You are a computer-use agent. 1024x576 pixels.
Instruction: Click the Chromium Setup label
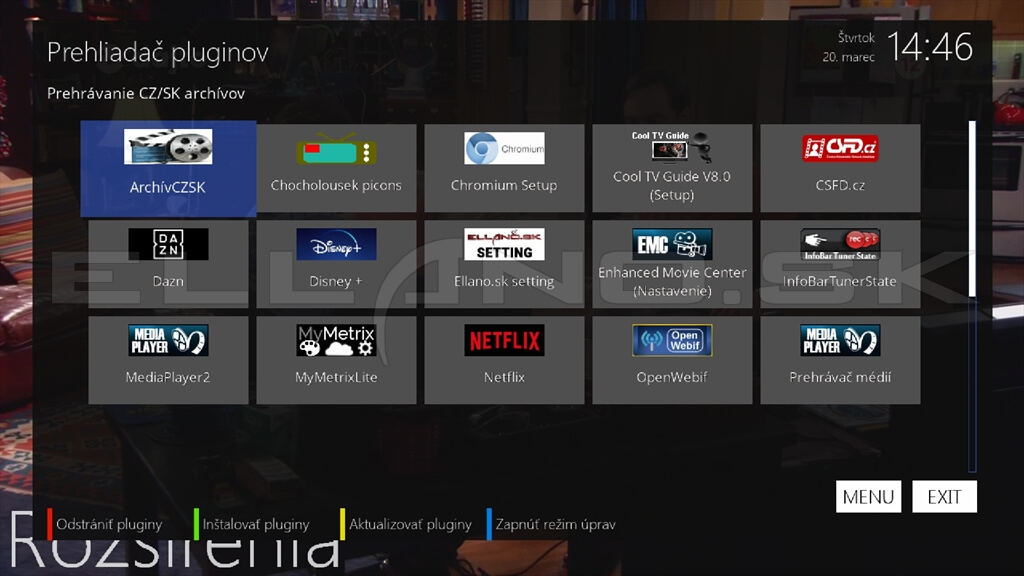click(x=504, y=185)
